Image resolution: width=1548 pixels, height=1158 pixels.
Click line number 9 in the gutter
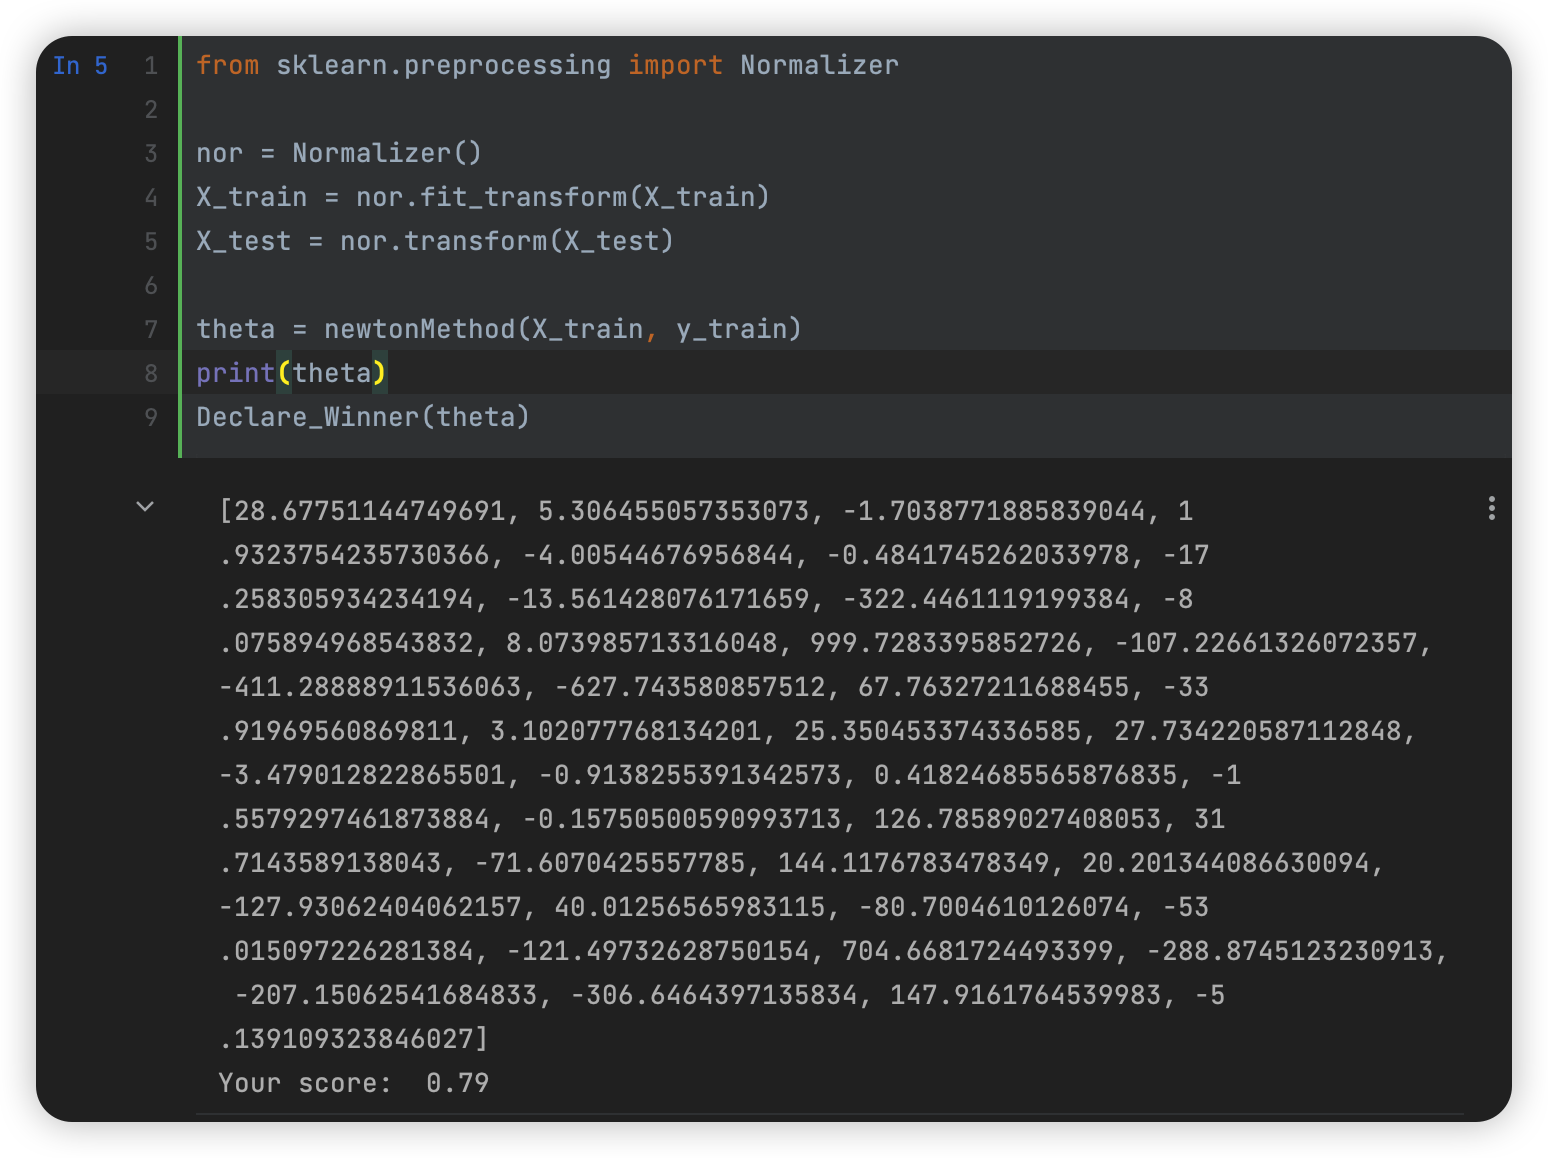tap(151, 417)
